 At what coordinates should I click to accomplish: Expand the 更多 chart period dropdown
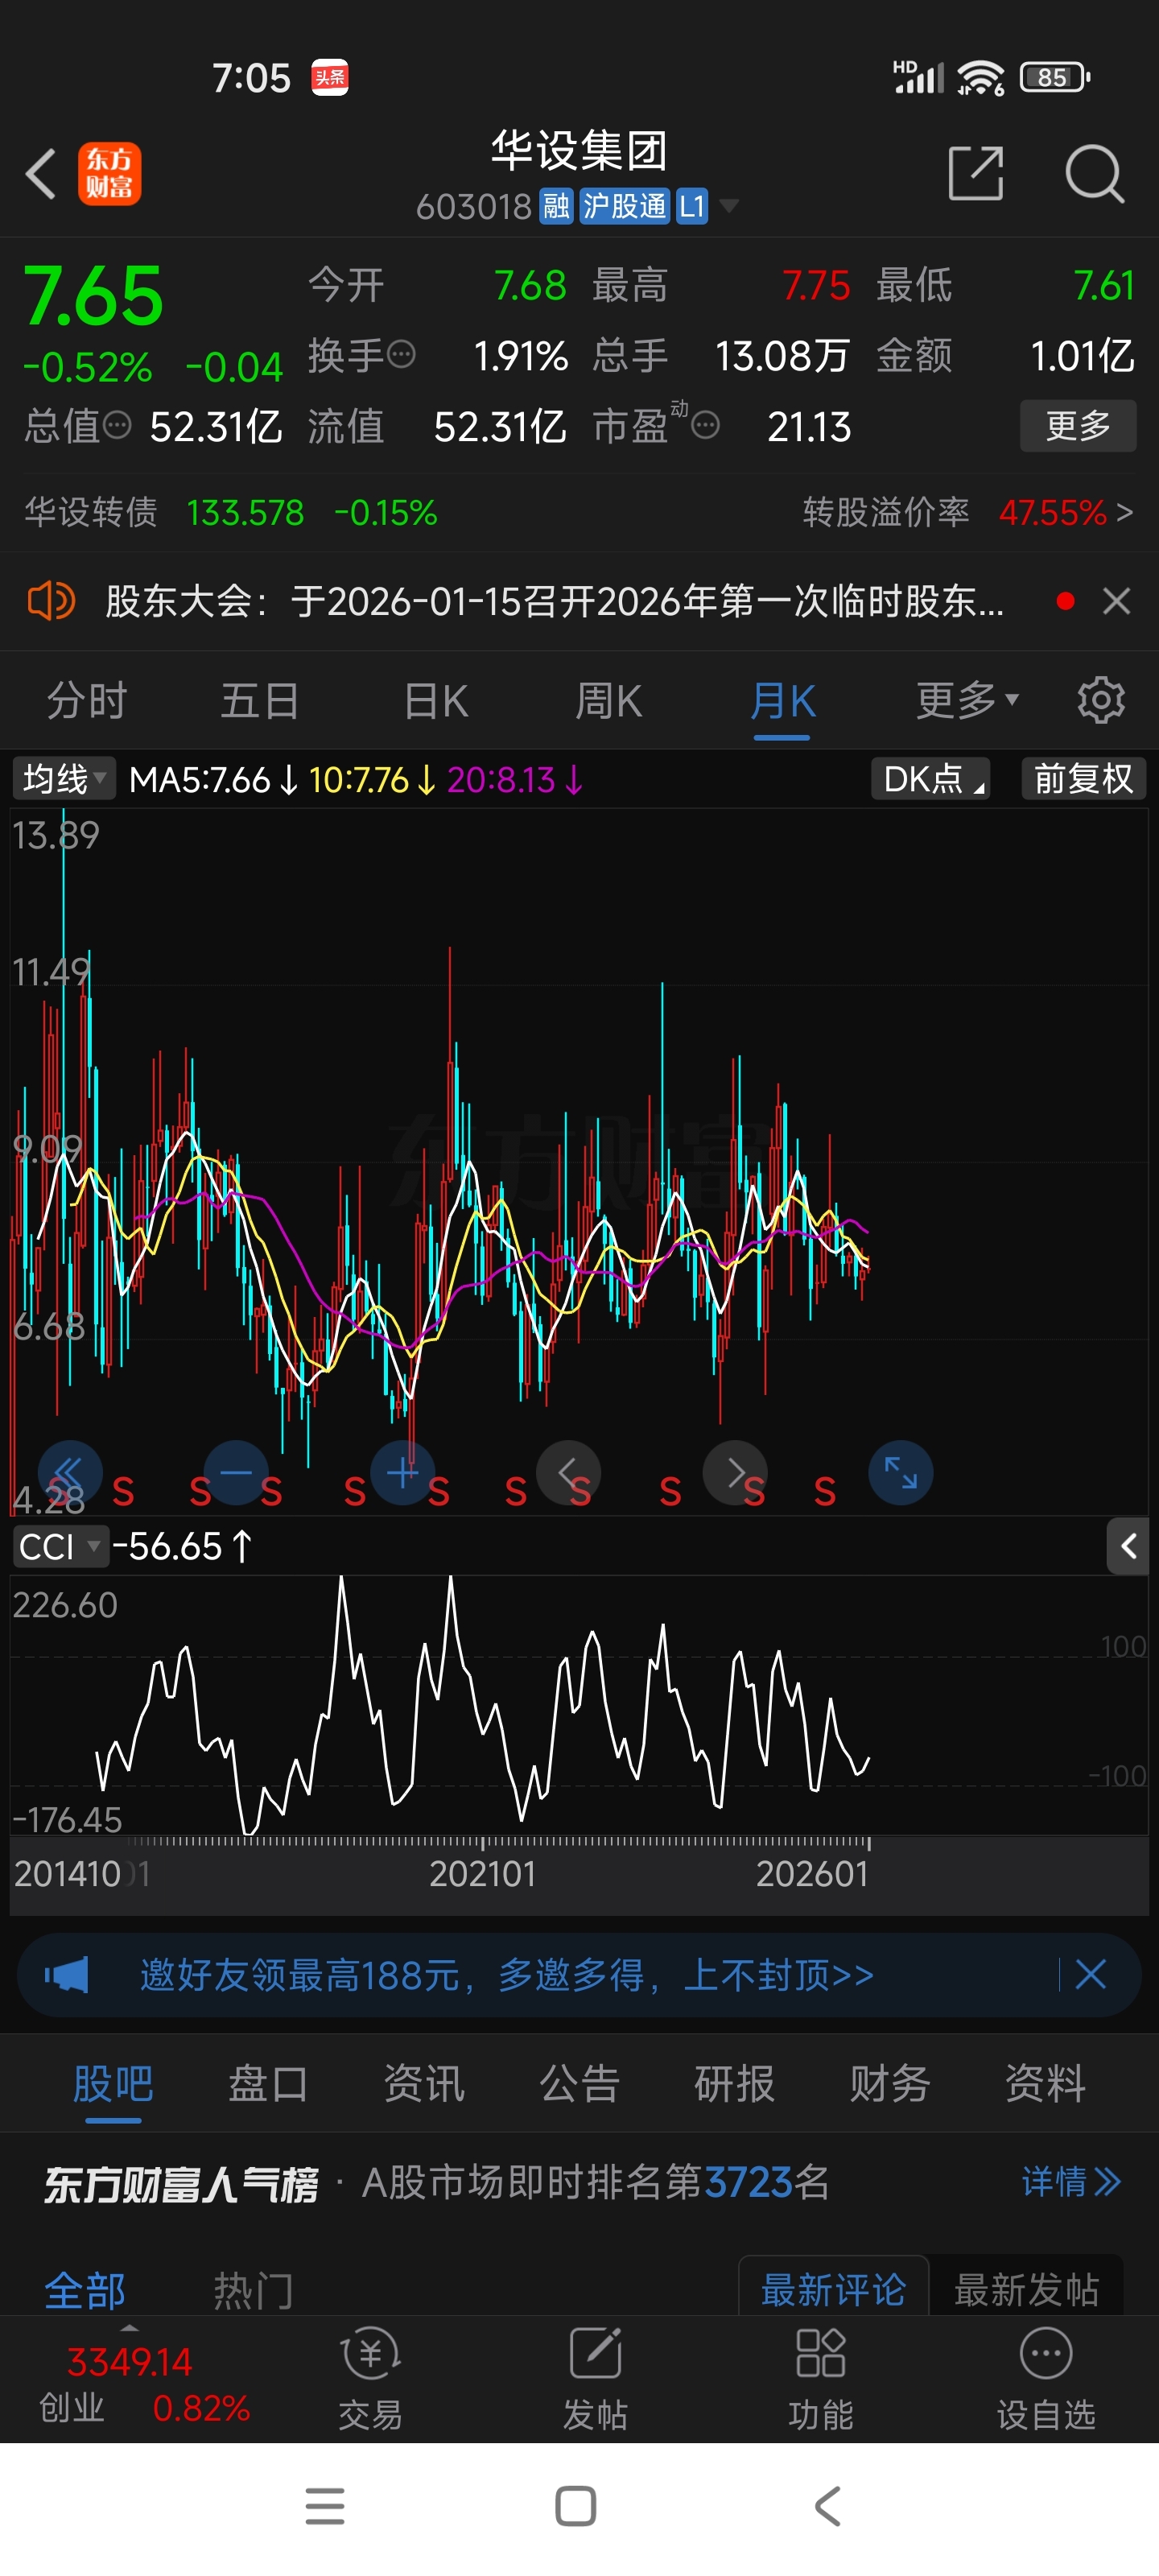(x=967, y=700)
